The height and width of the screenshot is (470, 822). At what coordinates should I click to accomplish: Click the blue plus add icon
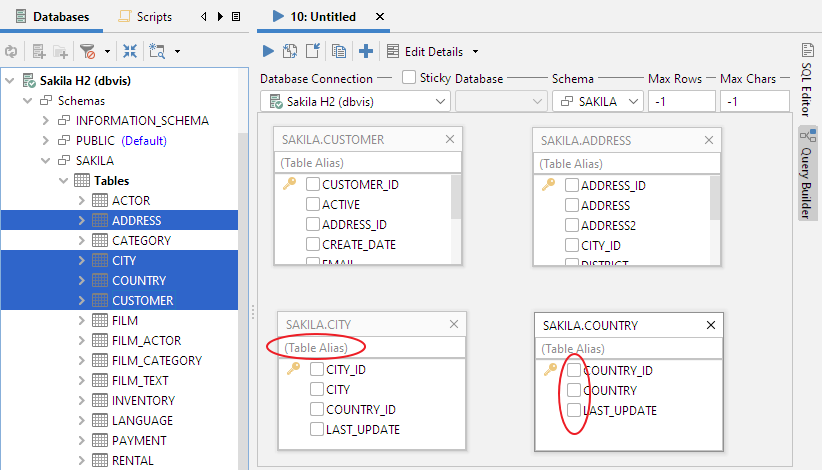[366, 51]
